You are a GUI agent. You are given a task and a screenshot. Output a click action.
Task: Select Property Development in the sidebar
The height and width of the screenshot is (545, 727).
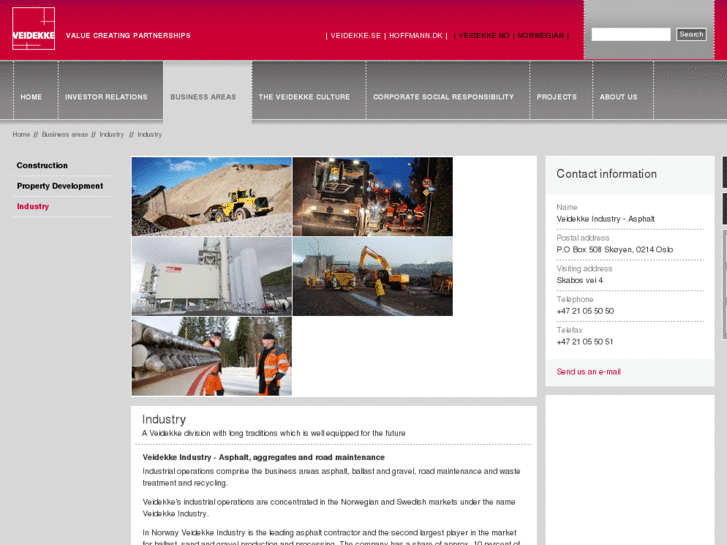pyautogui.click(x=60, y=186)
